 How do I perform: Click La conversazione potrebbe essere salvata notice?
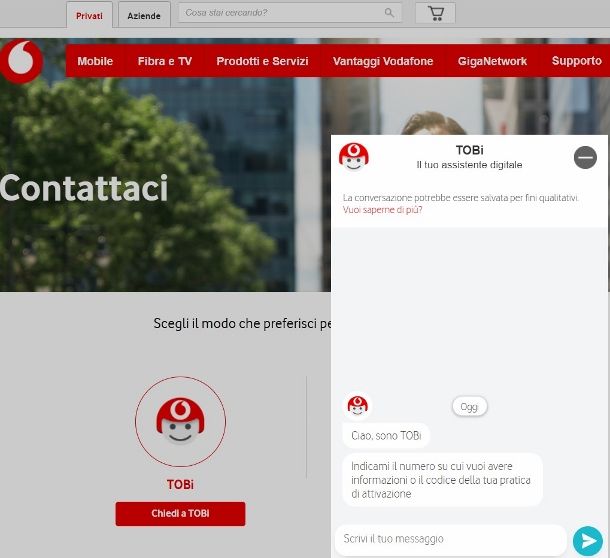point(461,198)
